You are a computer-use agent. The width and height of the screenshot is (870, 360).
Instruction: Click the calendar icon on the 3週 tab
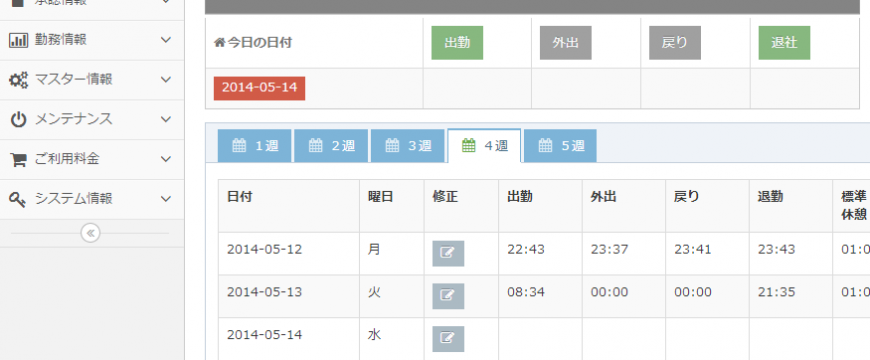click(392, 146)
